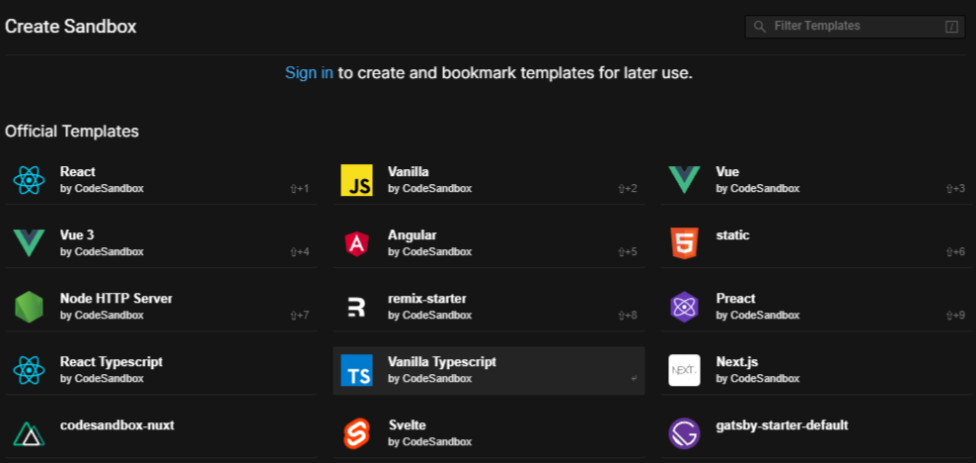Click the Remix R logo icon

[357, 307]
